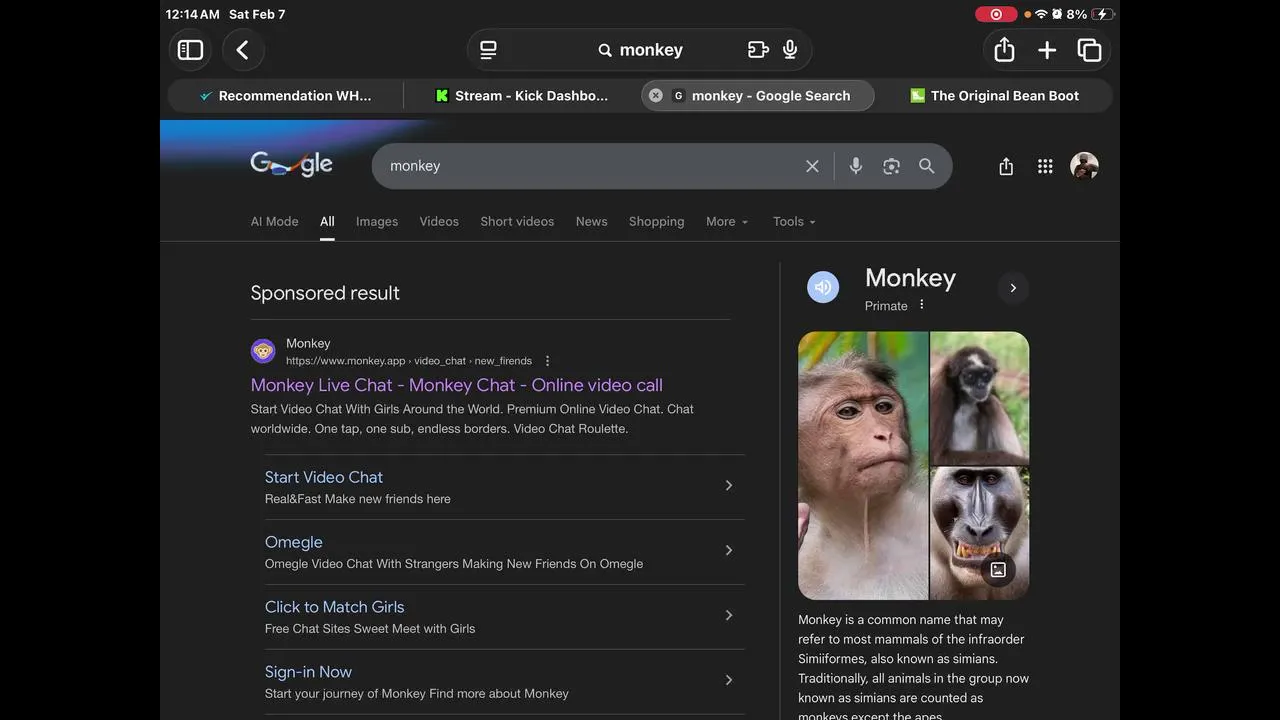The width and height of the screenshot is (1280, 720).
Task: Tap the screen recording indicator in status bar
Action: point(996,14)
